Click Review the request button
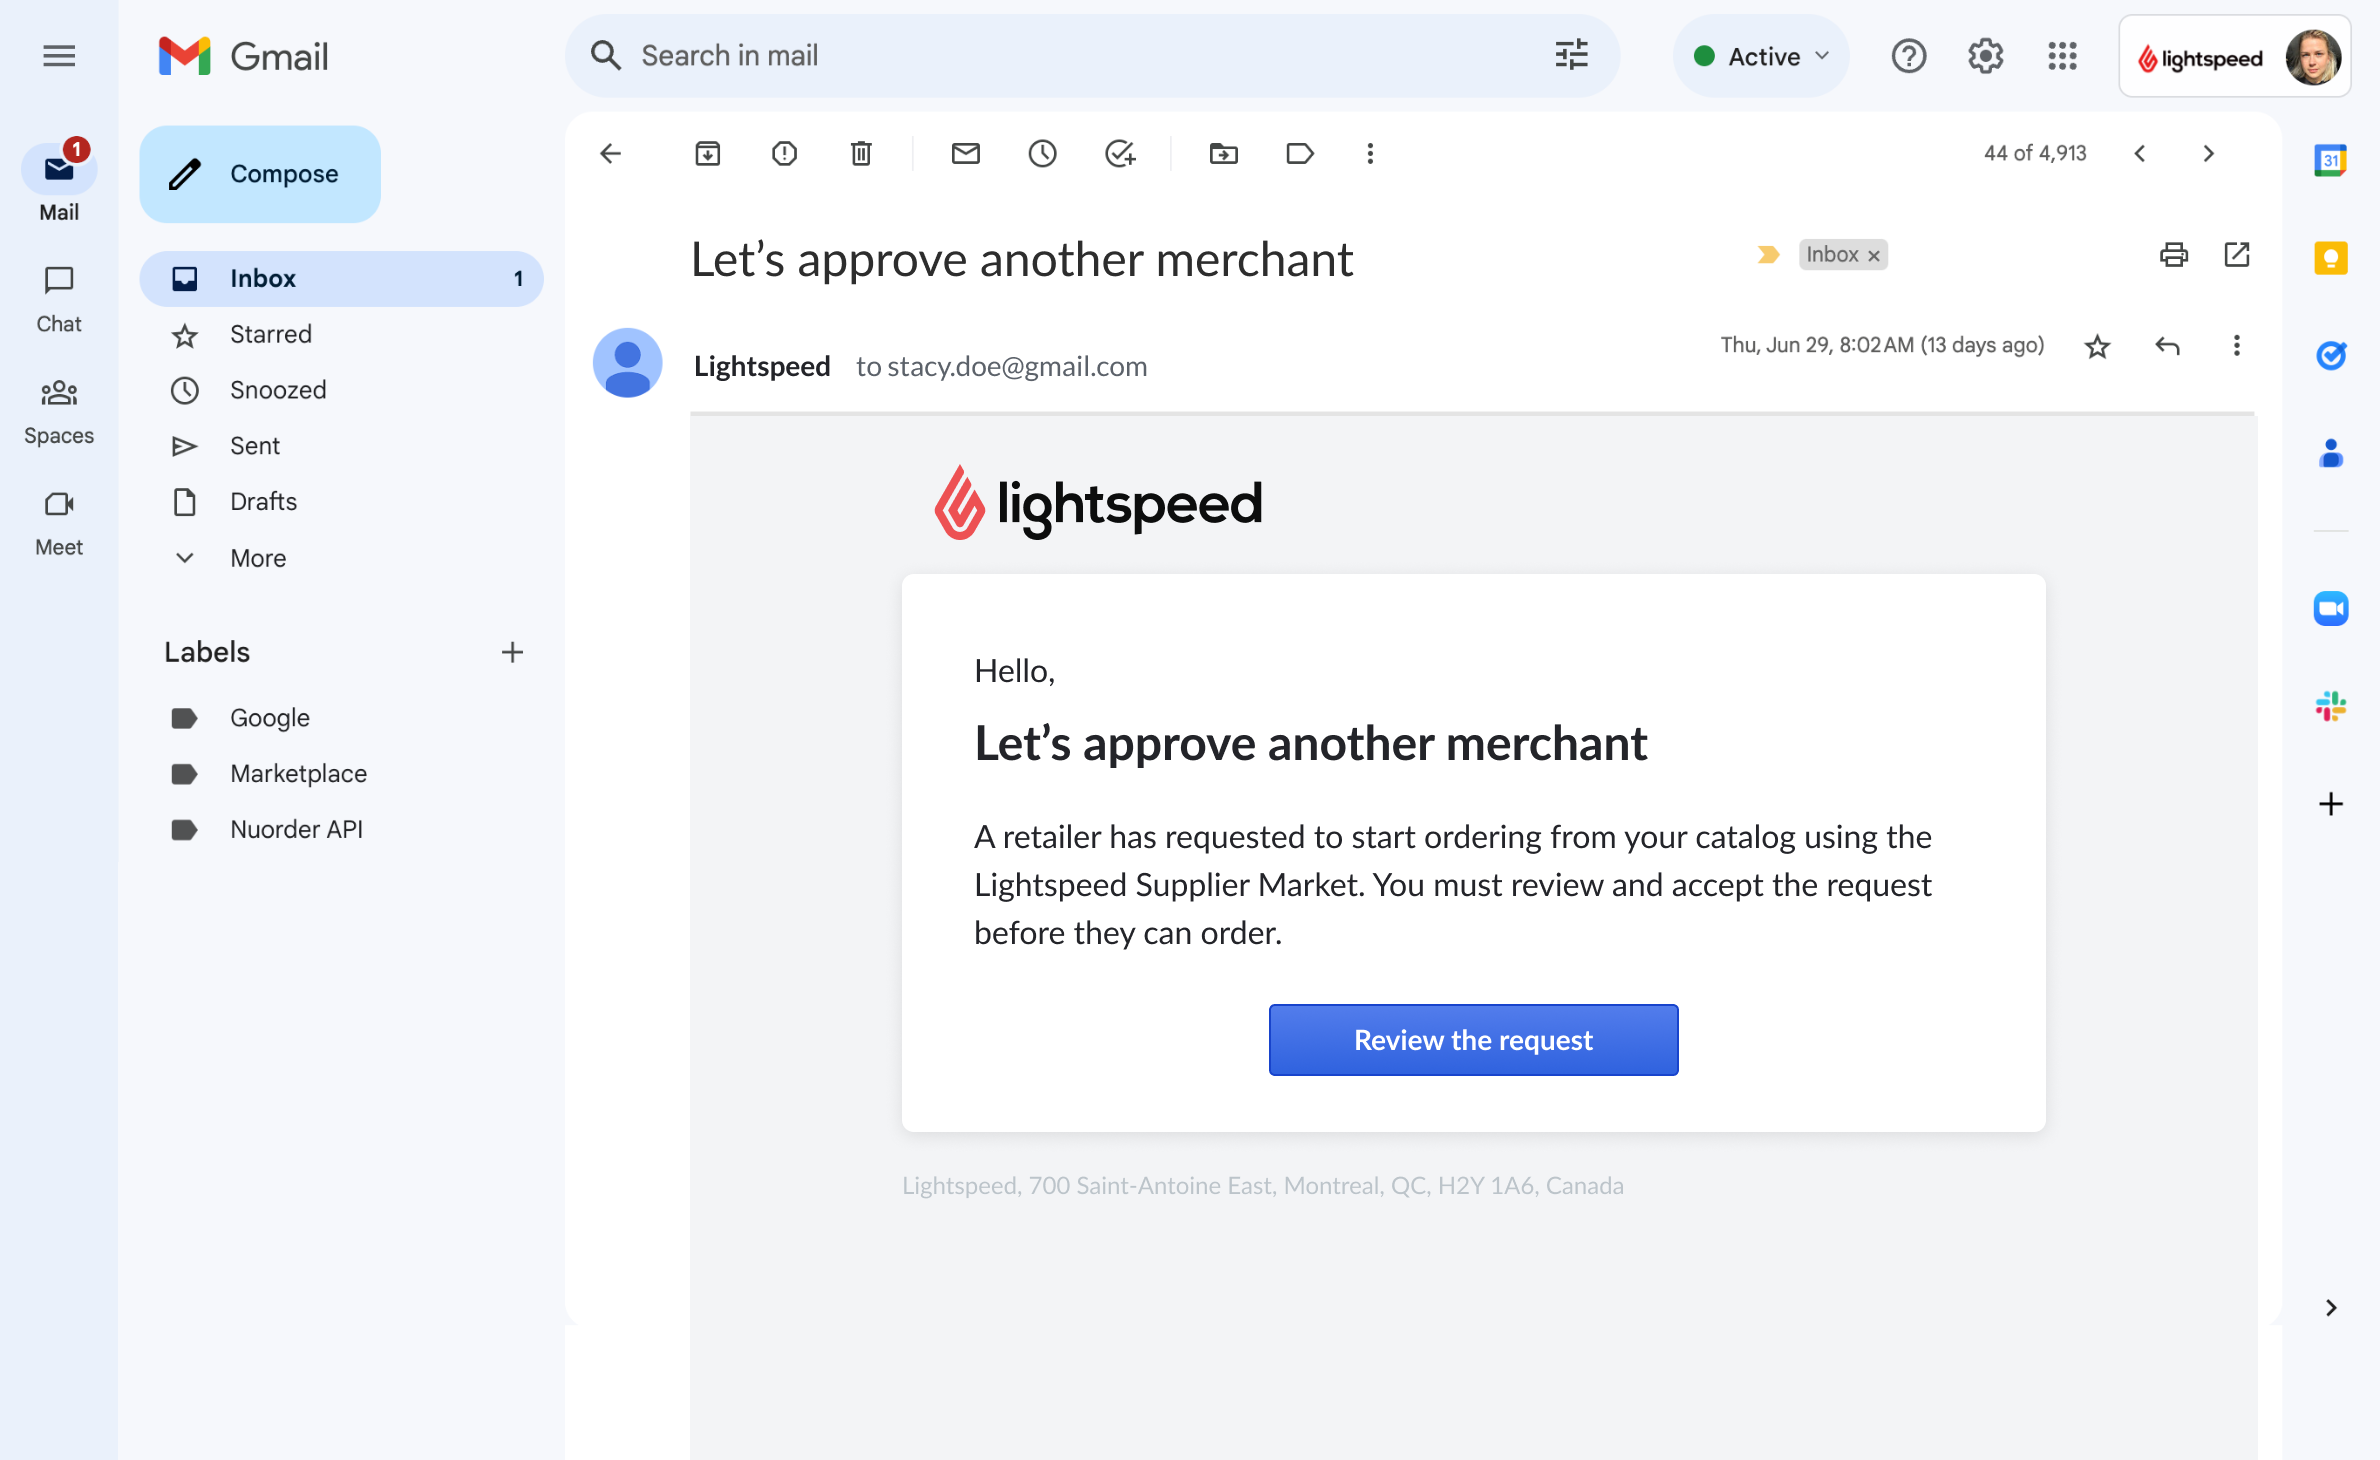Viewport: 2380px width, 1460px height. click(1473, 1040)
